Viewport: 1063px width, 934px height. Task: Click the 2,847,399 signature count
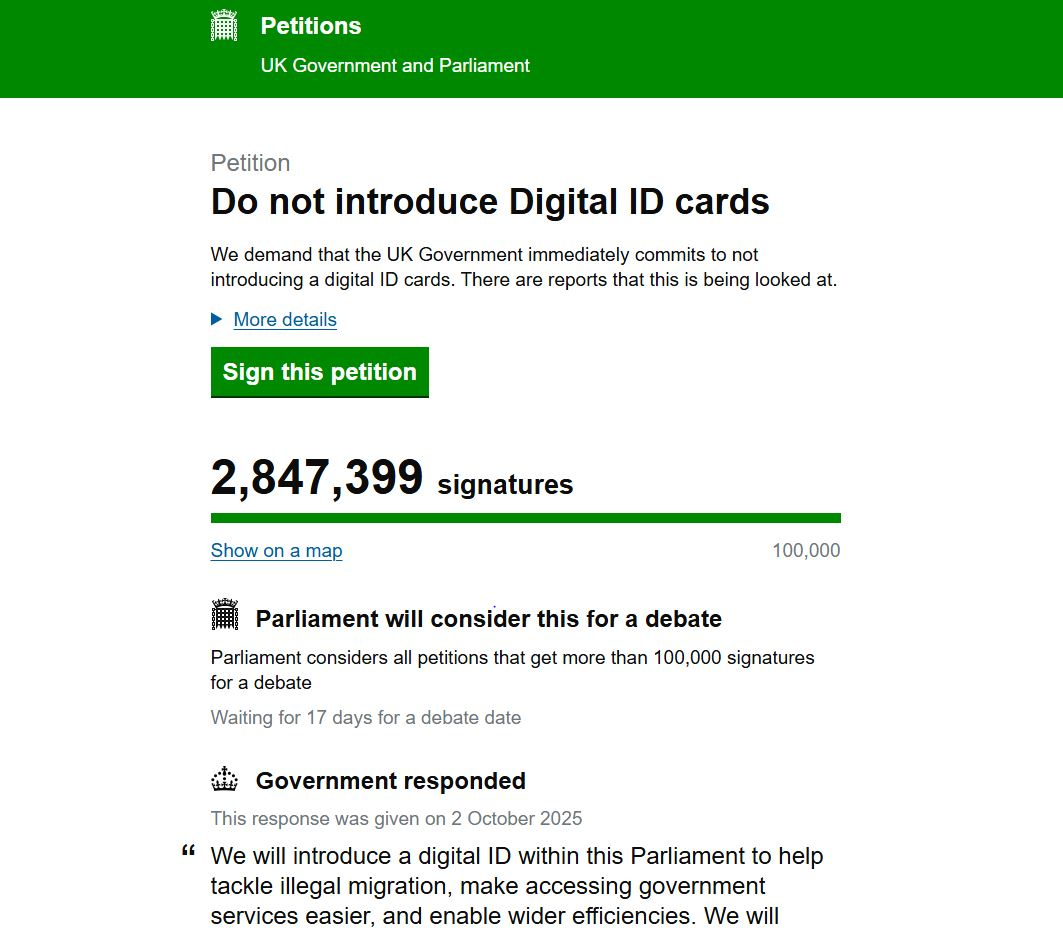point(317,478)
